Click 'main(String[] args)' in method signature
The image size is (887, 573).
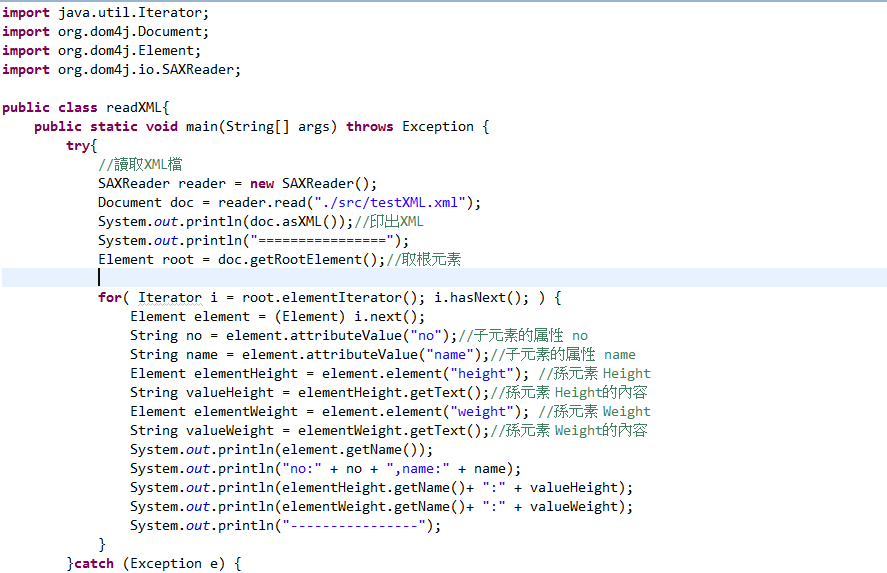(261, 127)
